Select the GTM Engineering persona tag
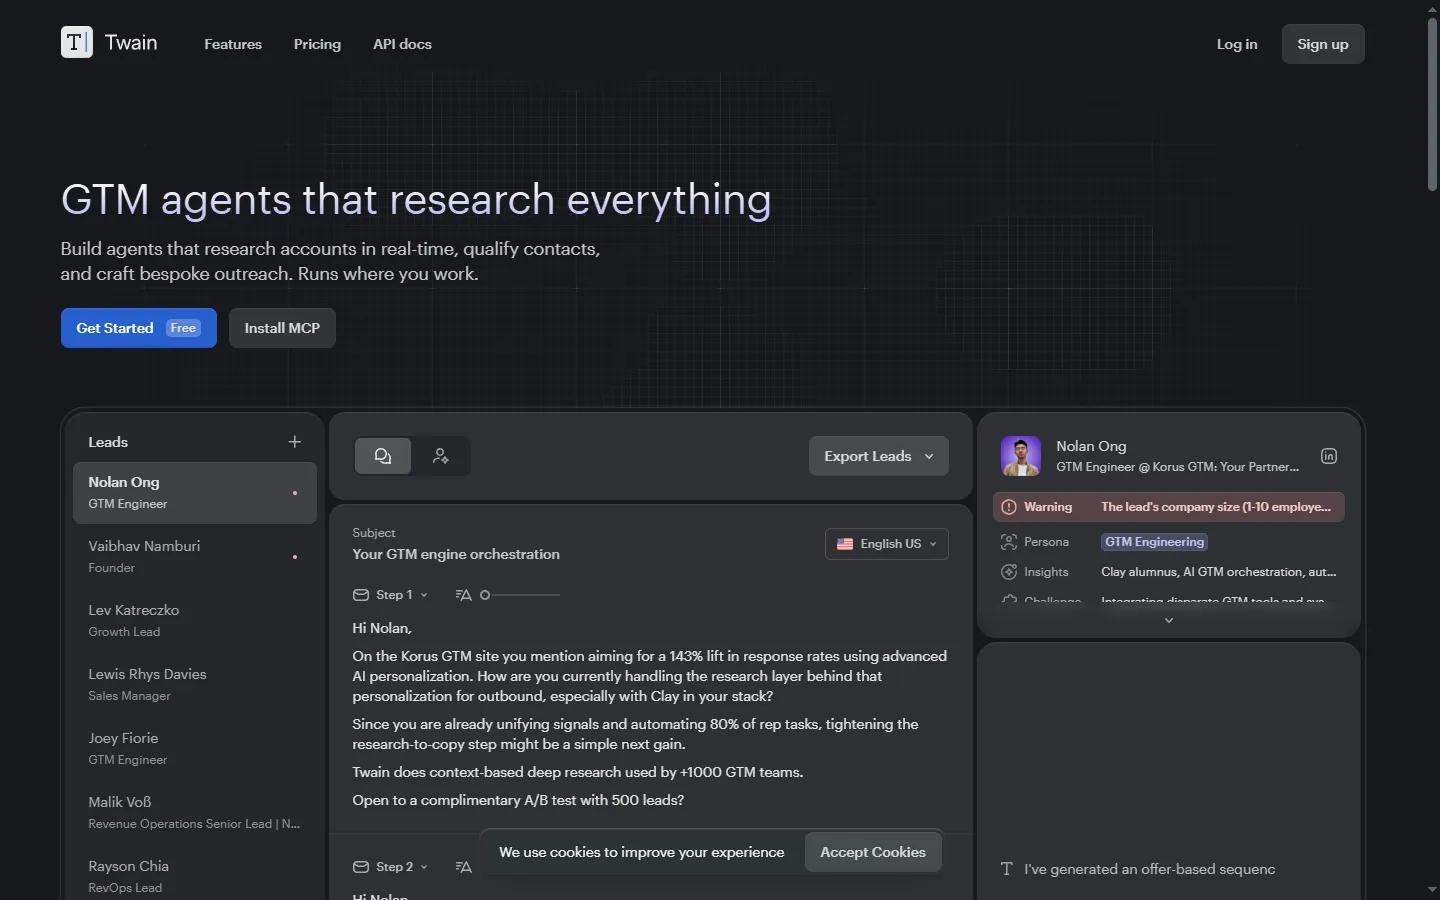This screenshot has height=900, width=1440. pos(1153,542)
